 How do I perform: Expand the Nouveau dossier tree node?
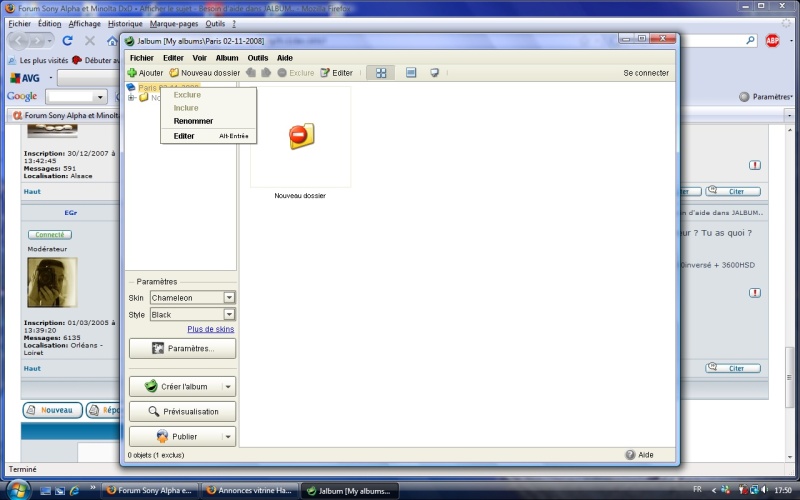[x=131, y=98]
